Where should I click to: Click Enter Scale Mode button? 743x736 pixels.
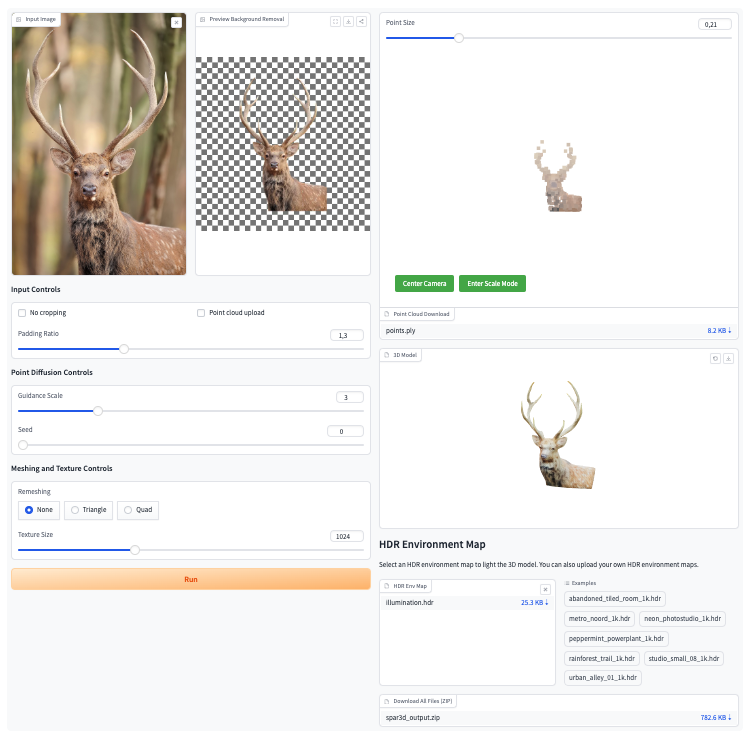tap(493, 283)
